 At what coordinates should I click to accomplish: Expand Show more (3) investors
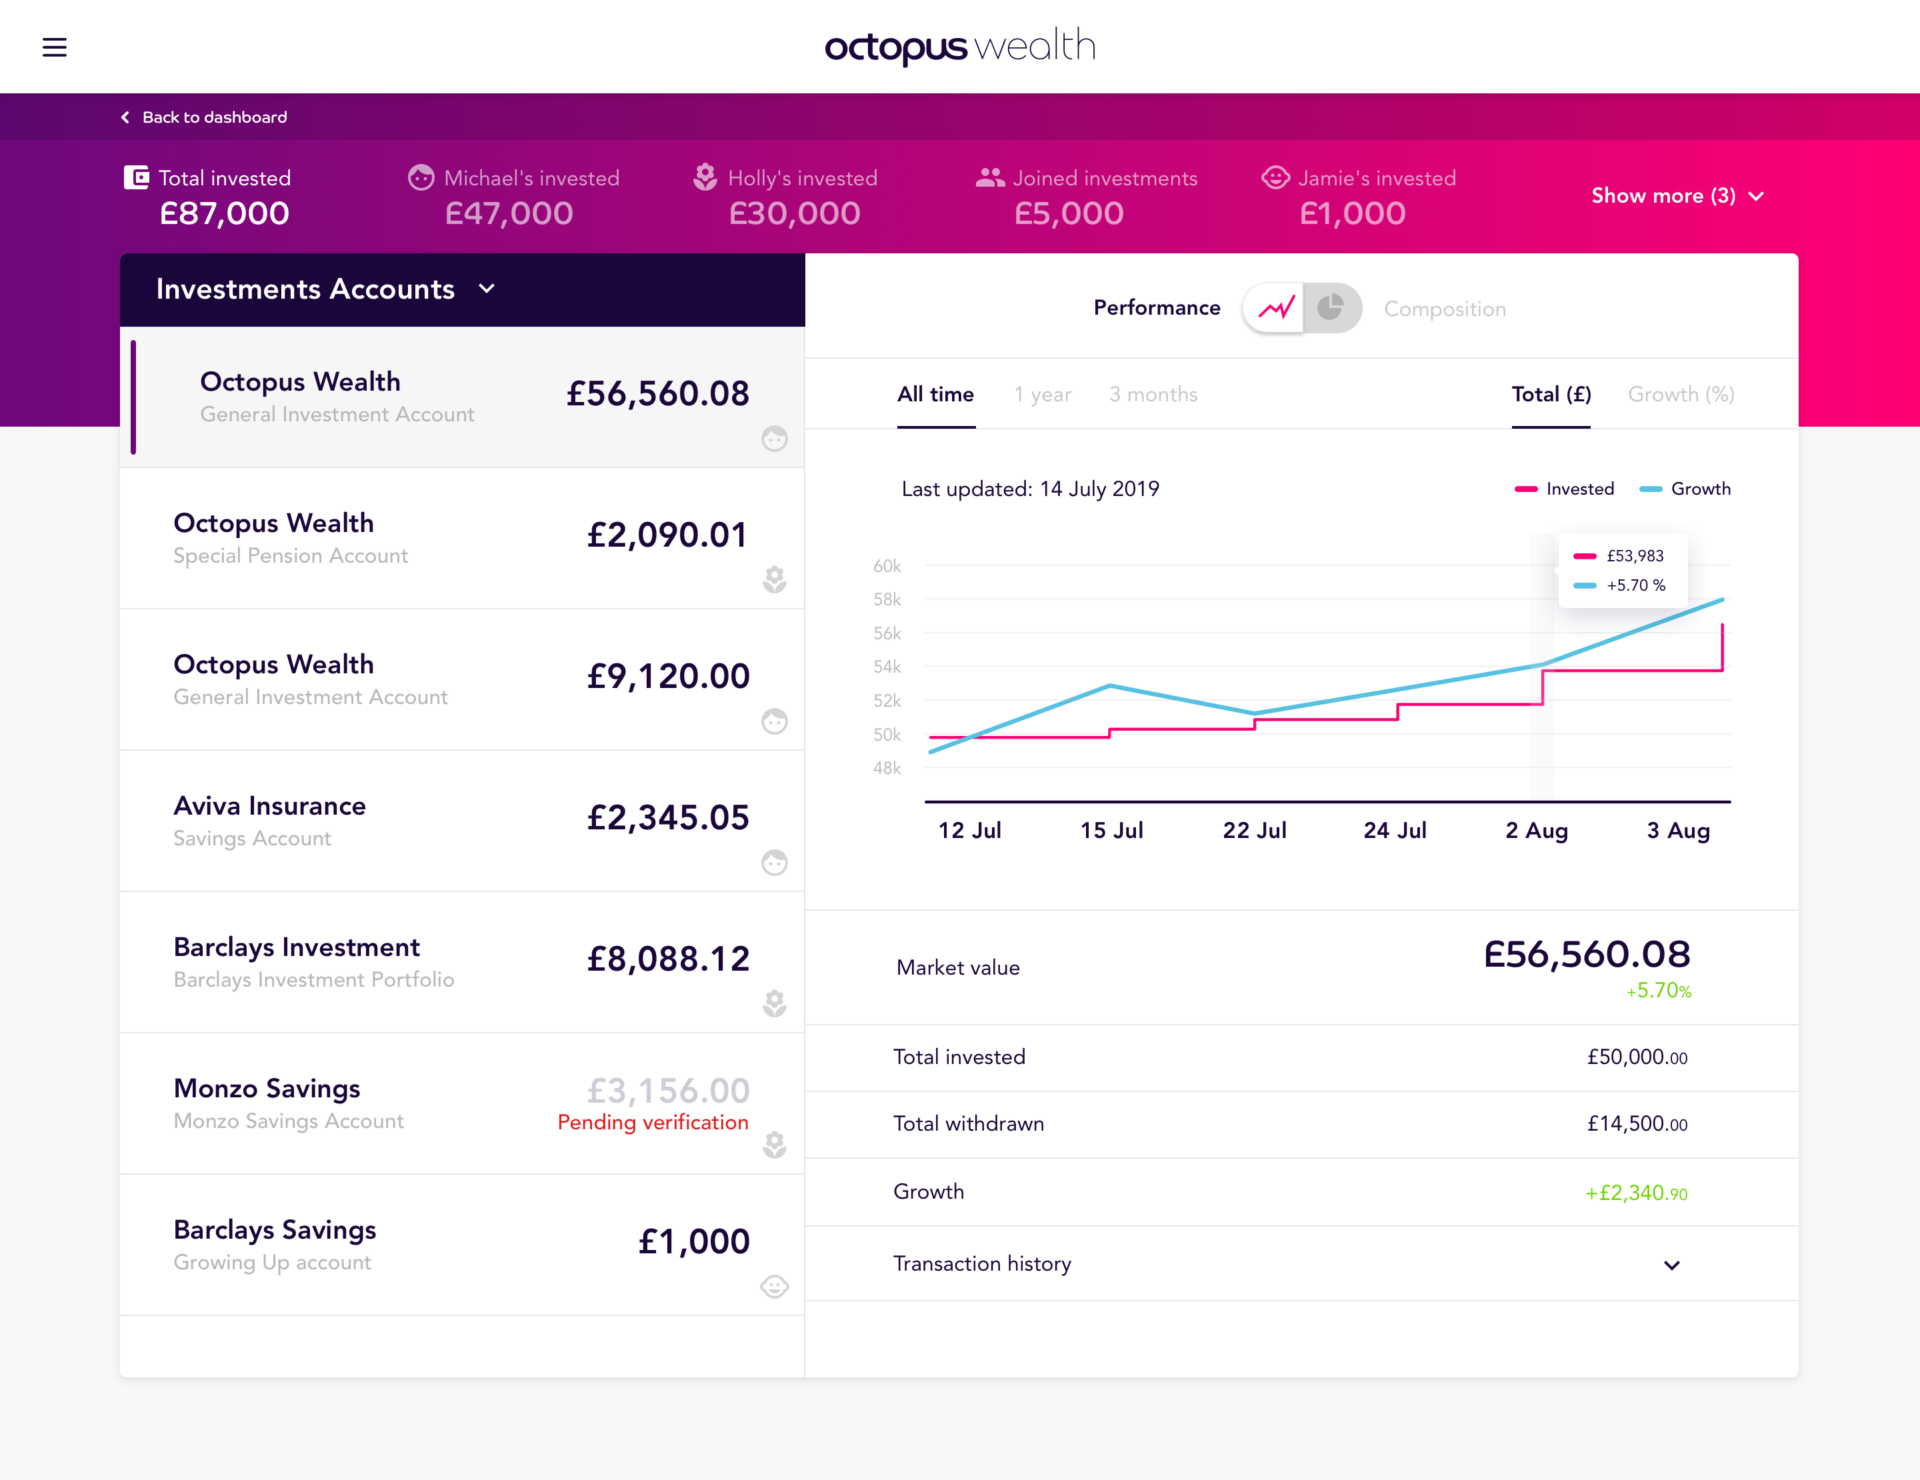point(1677,195)
